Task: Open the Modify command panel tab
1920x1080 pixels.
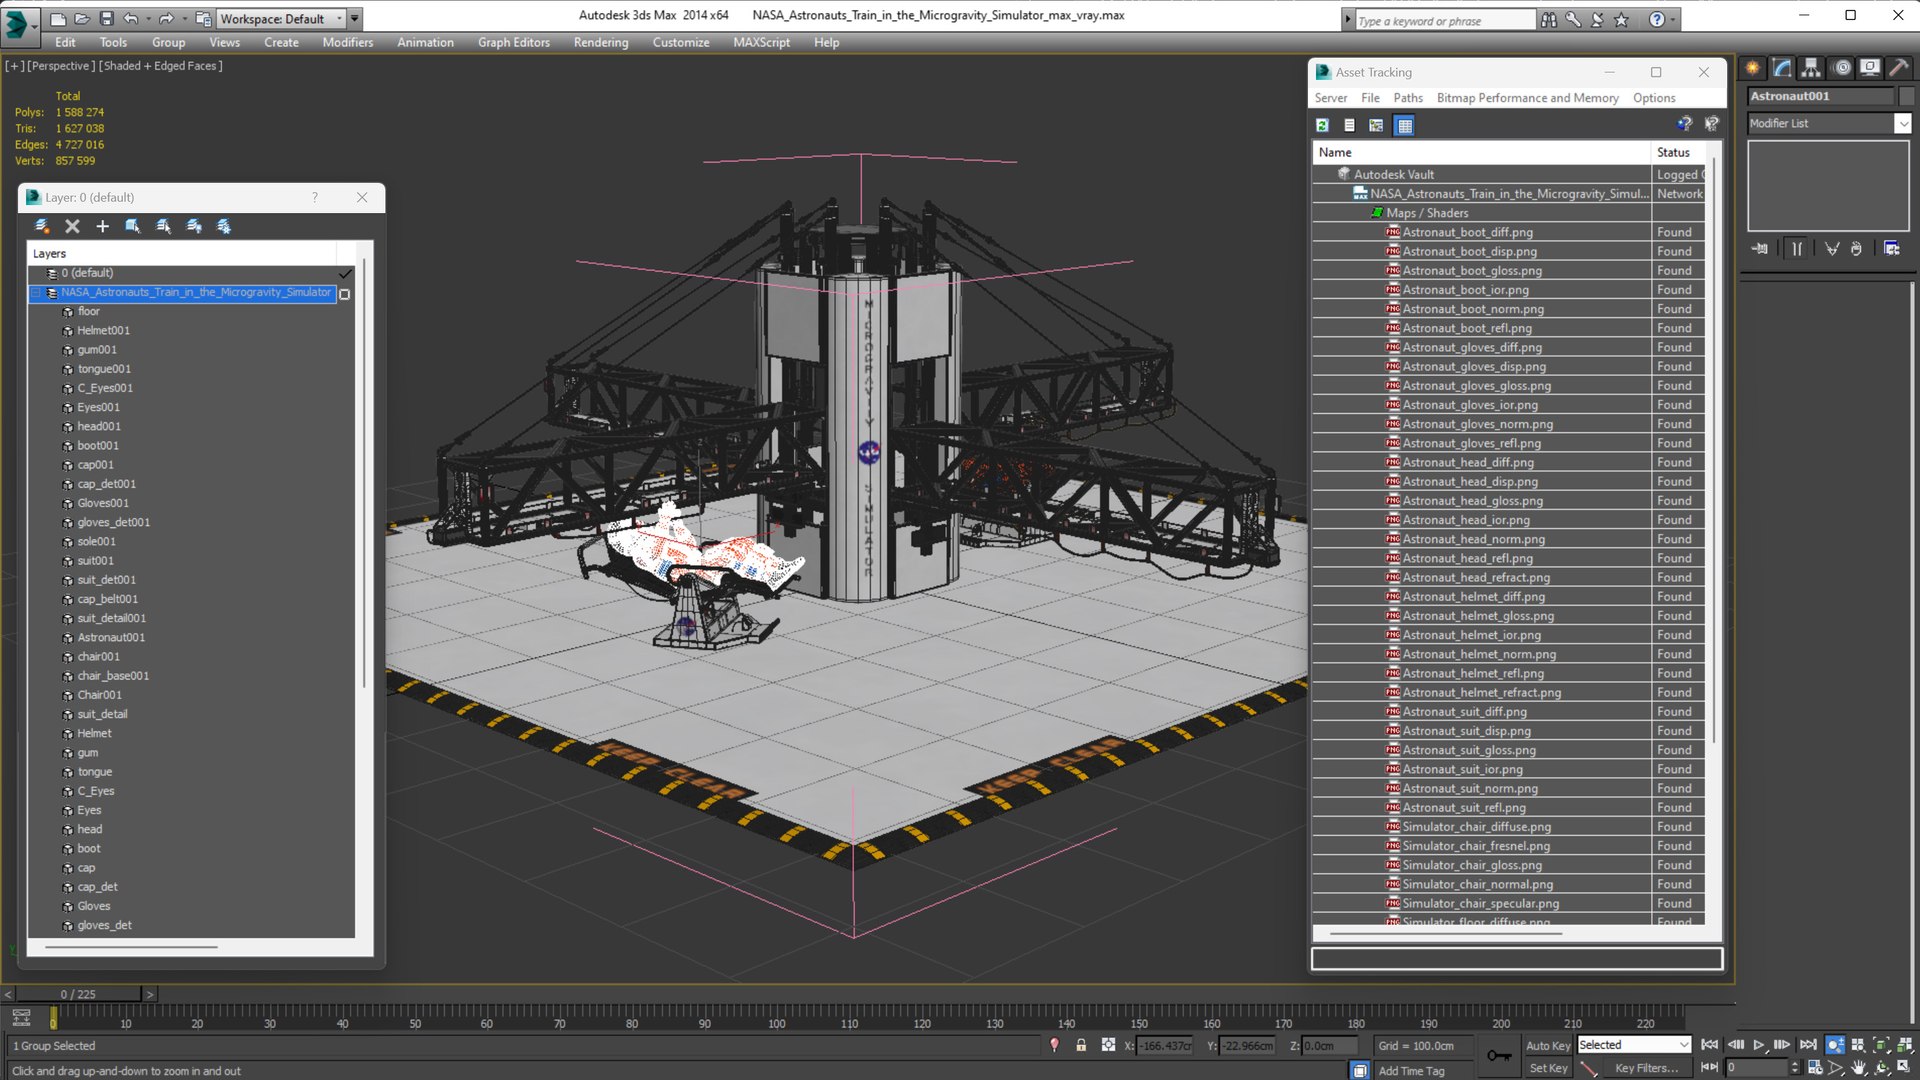Action: point(1782,68)
